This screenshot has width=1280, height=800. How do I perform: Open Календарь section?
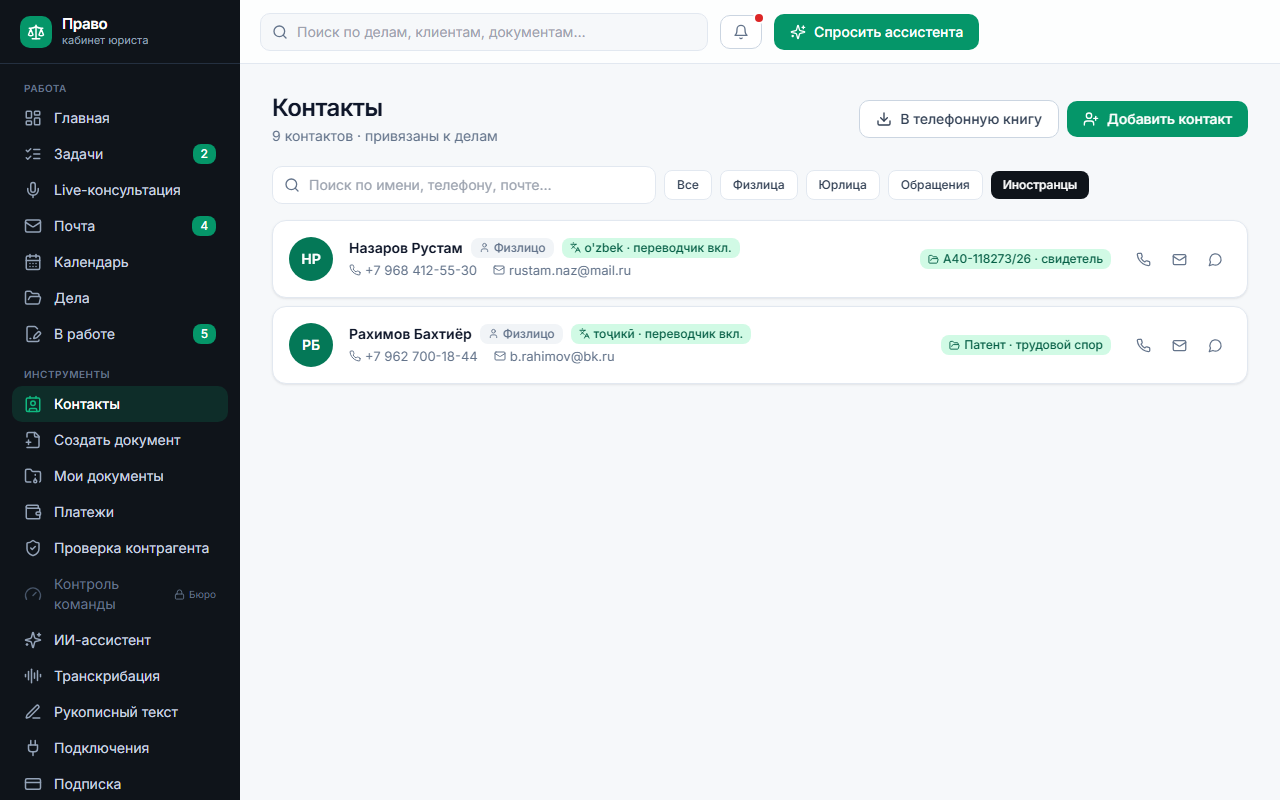click(x=120, y=262)
